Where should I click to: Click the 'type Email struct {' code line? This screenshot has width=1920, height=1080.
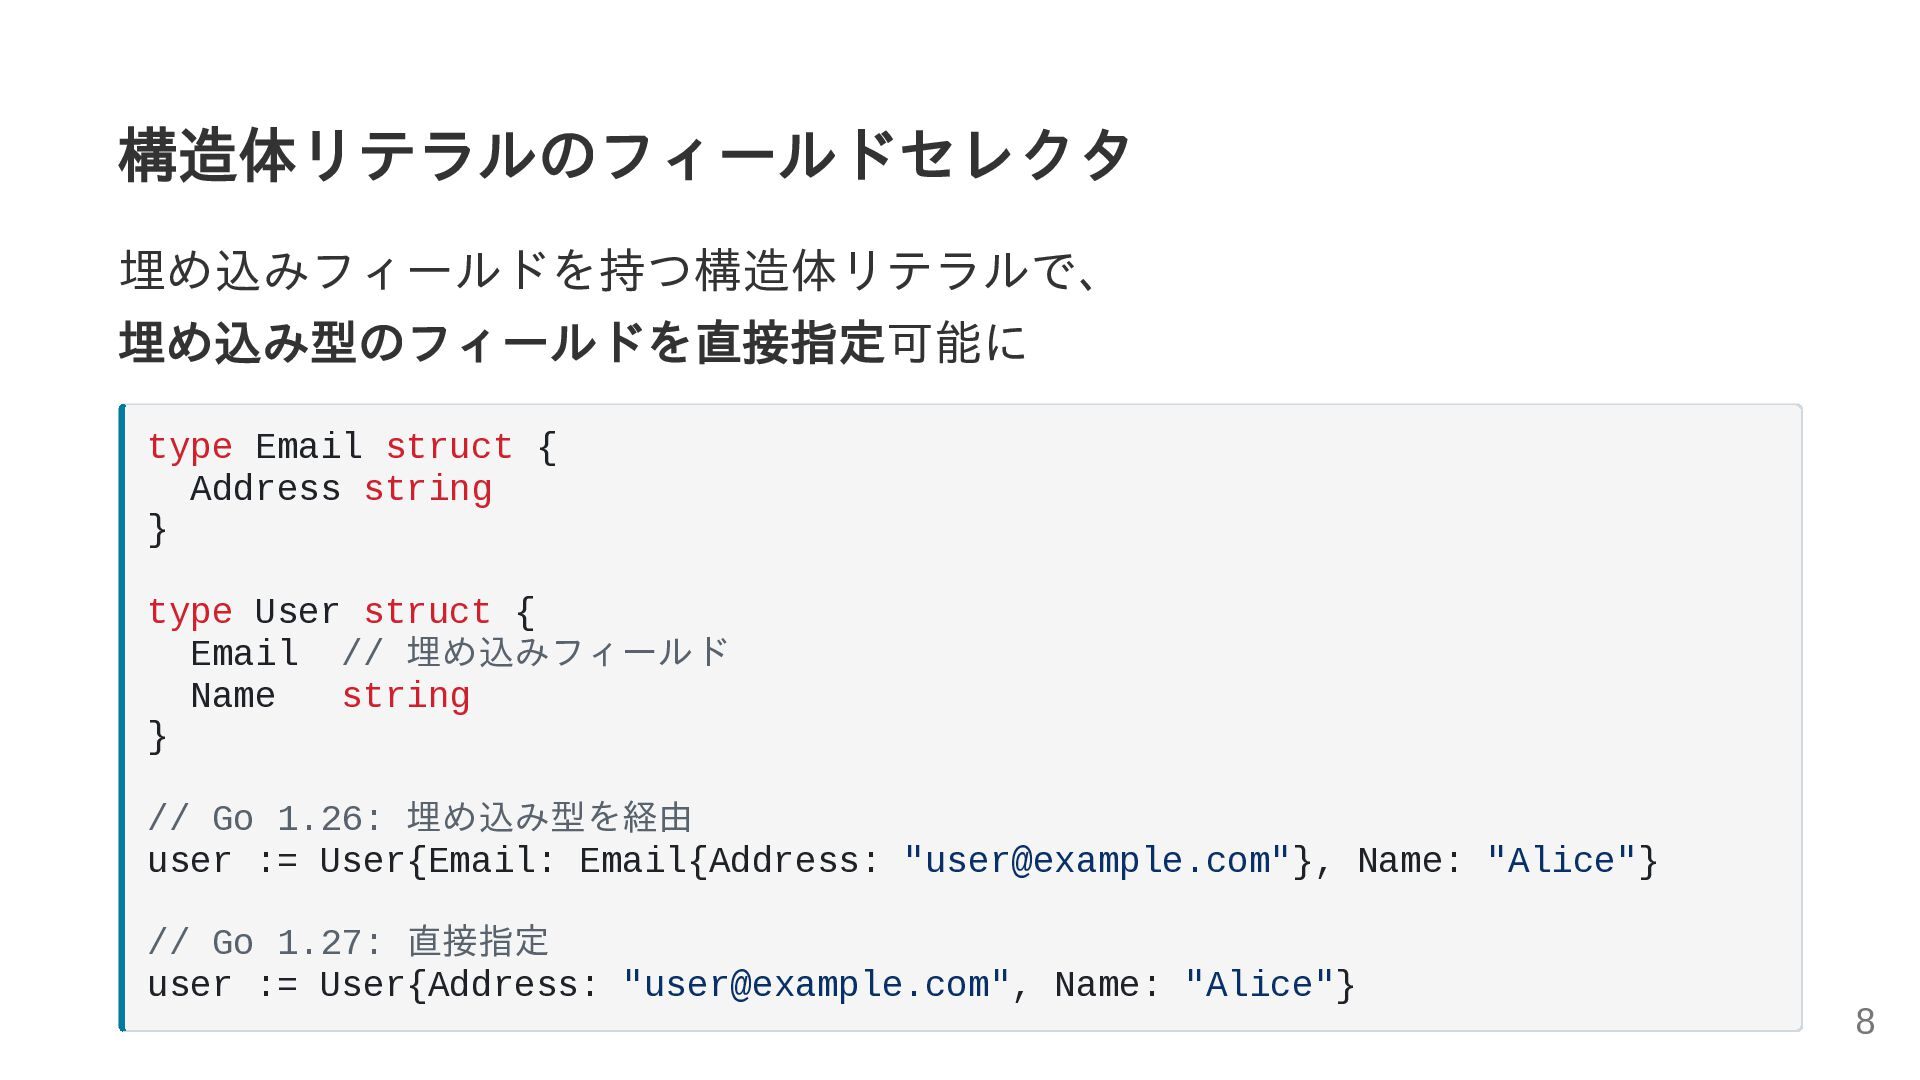(x=352, y=447)
